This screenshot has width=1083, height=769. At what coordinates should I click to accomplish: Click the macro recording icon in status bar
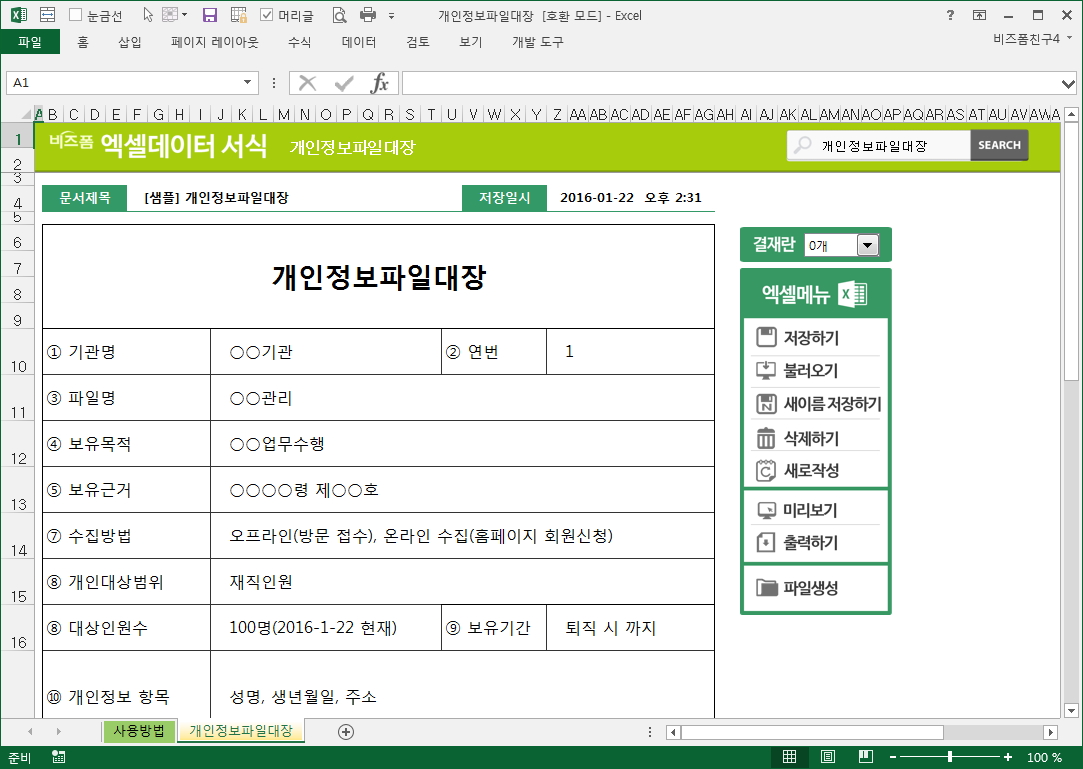[x=59, y=757]
